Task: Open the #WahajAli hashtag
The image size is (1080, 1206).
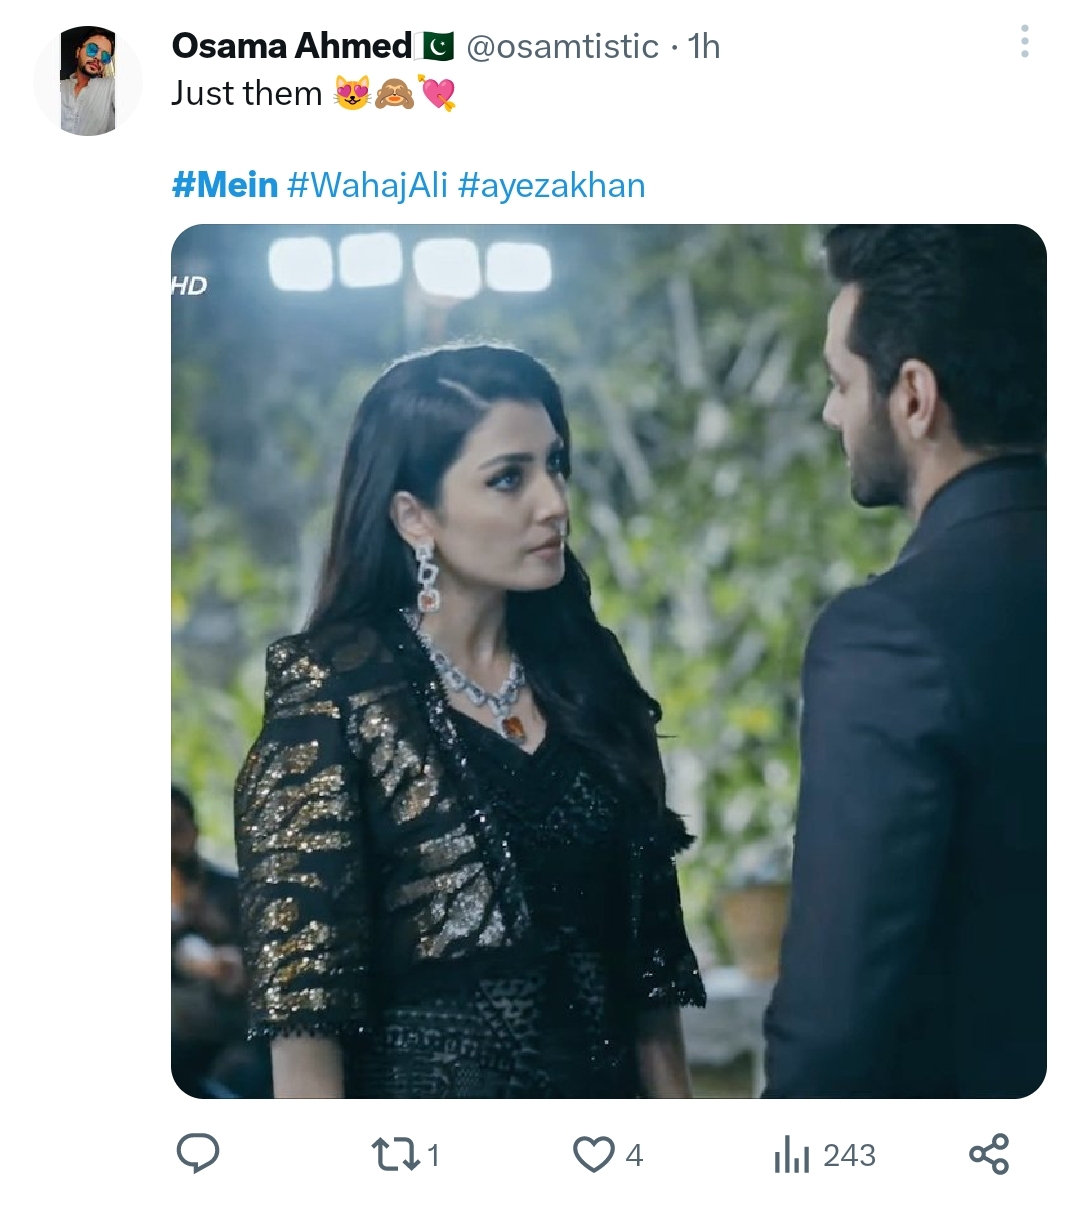Action: tap(367, 185)
